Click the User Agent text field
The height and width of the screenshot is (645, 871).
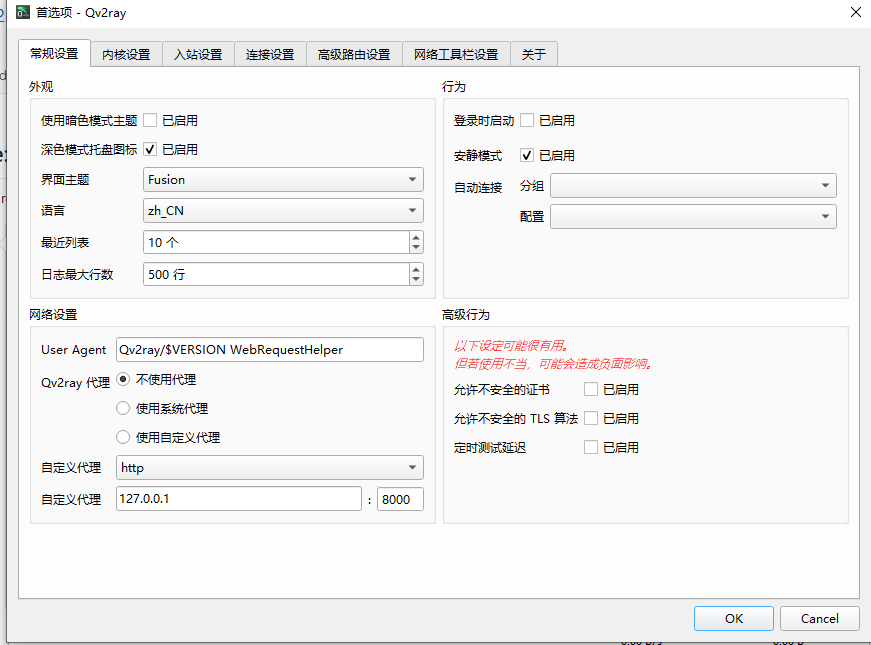270,349
